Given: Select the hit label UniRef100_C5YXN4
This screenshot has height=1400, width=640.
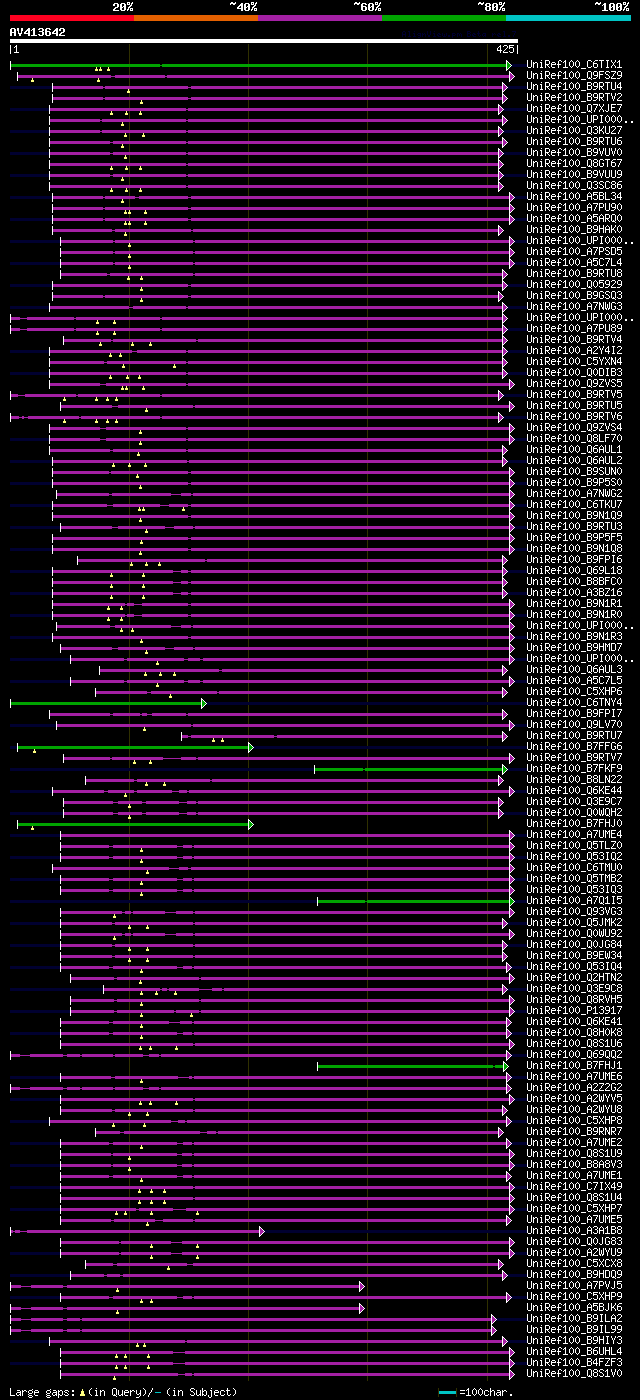Looking at the screenshot, I should [573, 361].
